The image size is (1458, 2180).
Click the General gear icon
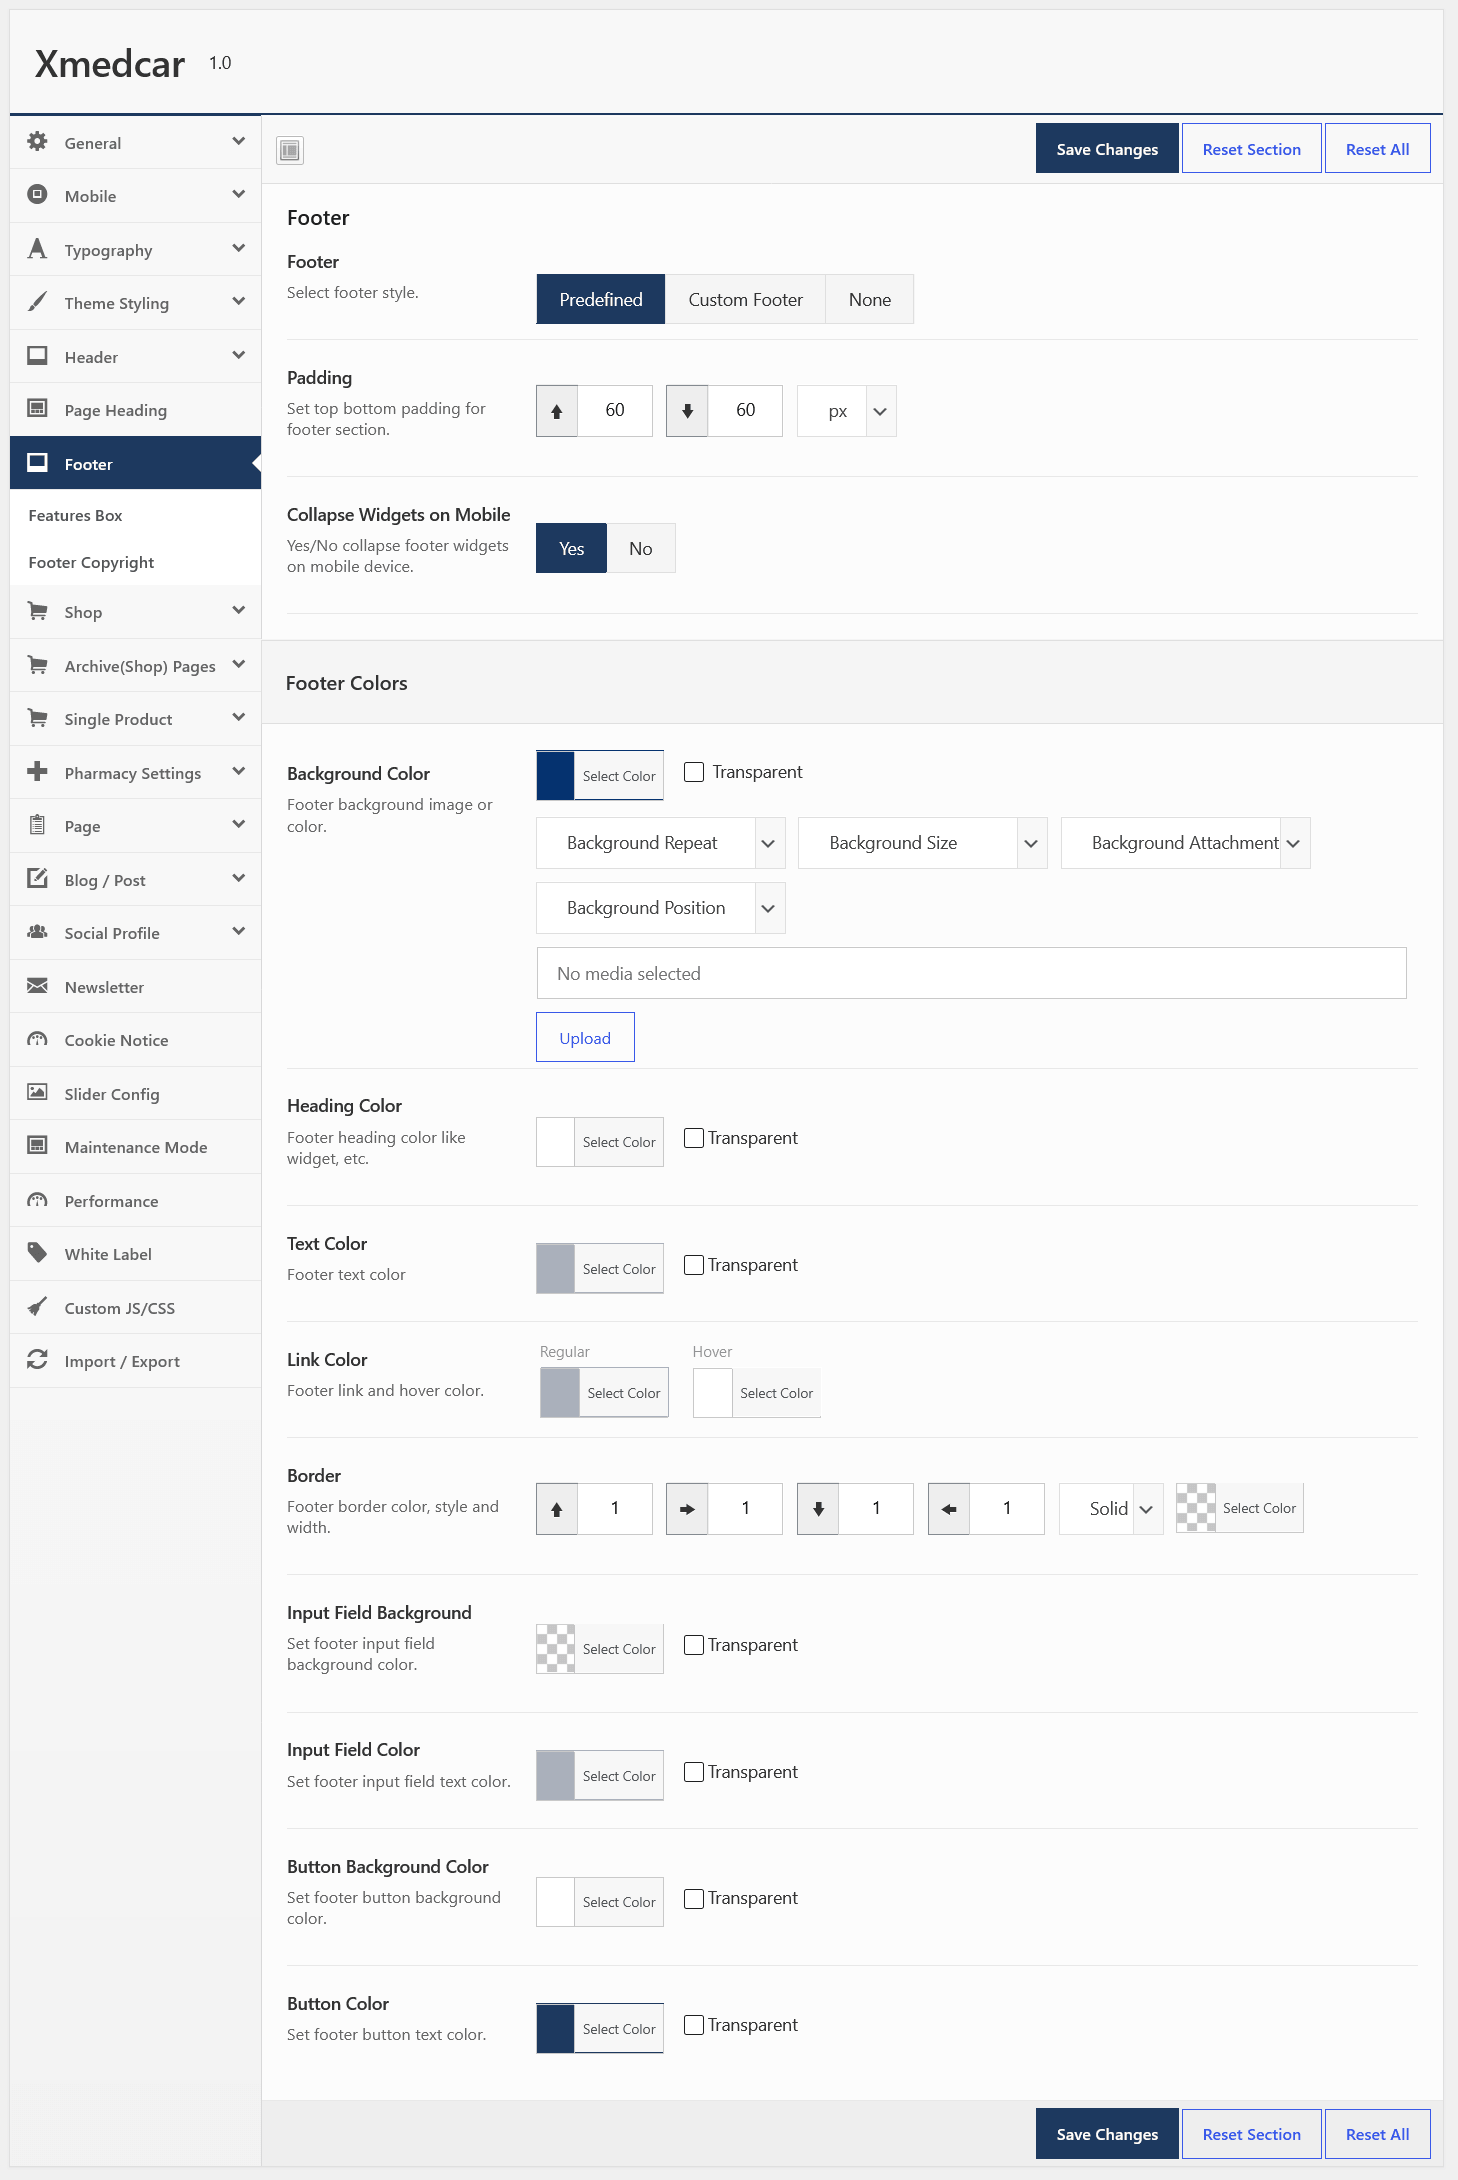click(38, 142)
